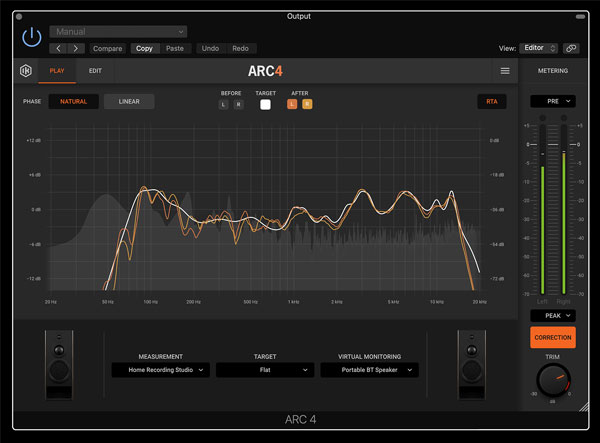The width and height of the screenshot is (600, 443).
Task: Open Virtual Monitoring Portable BT Speaker dropdown
Action: point(370,370)
